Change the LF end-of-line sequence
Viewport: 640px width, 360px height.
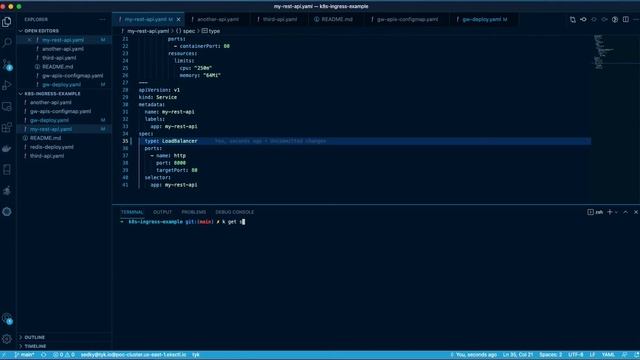[592, 355]
